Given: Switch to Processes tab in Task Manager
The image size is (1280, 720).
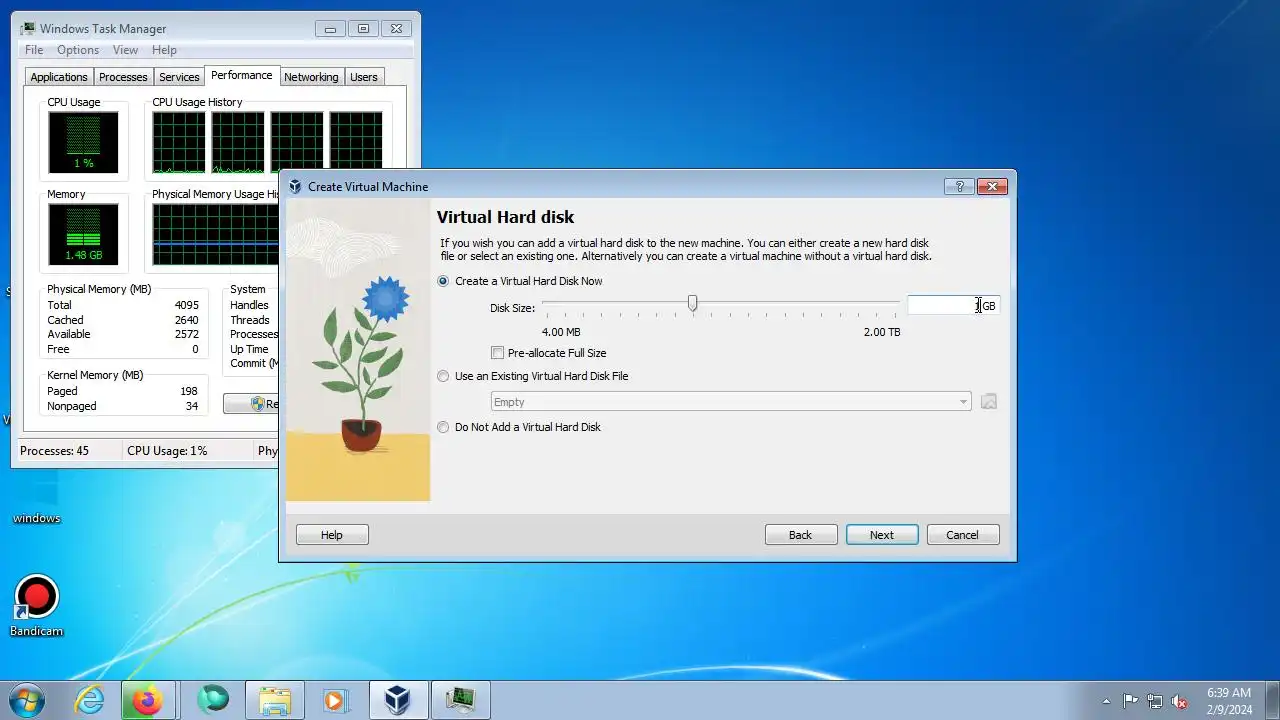Looking at the screenshot, I should 123,77.
